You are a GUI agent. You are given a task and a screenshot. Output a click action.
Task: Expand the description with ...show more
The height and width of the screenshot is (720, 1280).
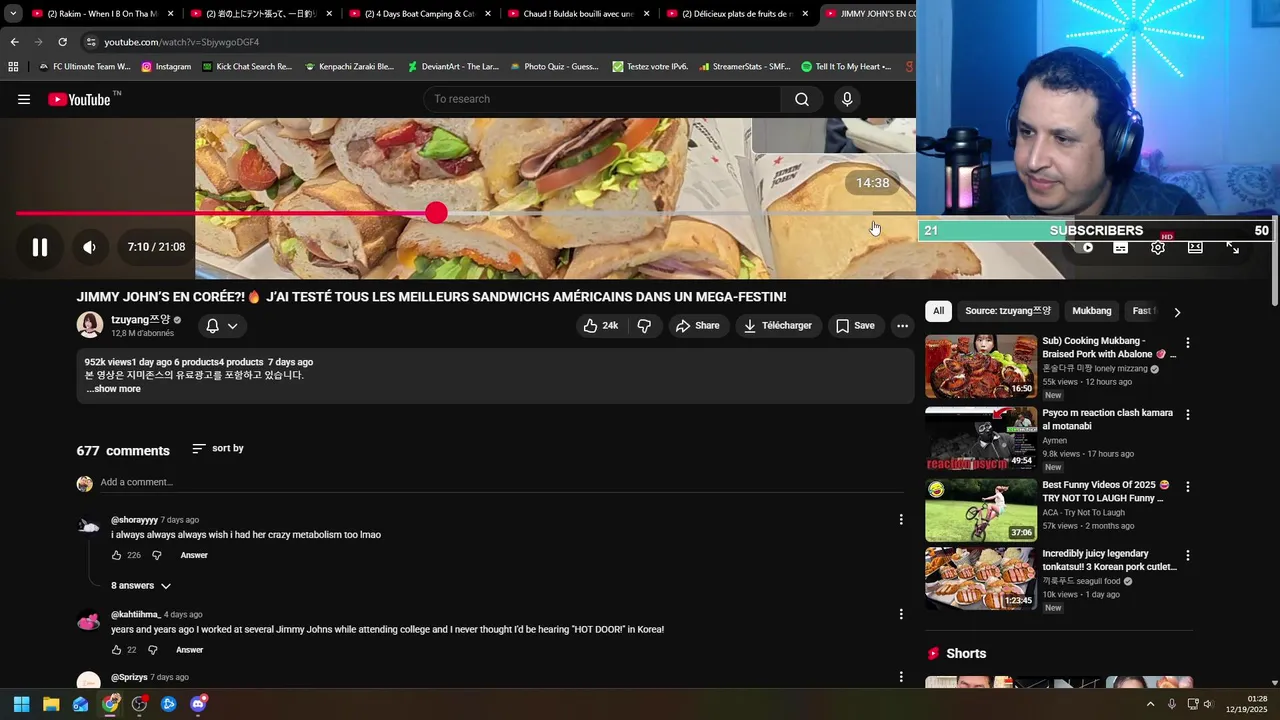coord(113,389)
